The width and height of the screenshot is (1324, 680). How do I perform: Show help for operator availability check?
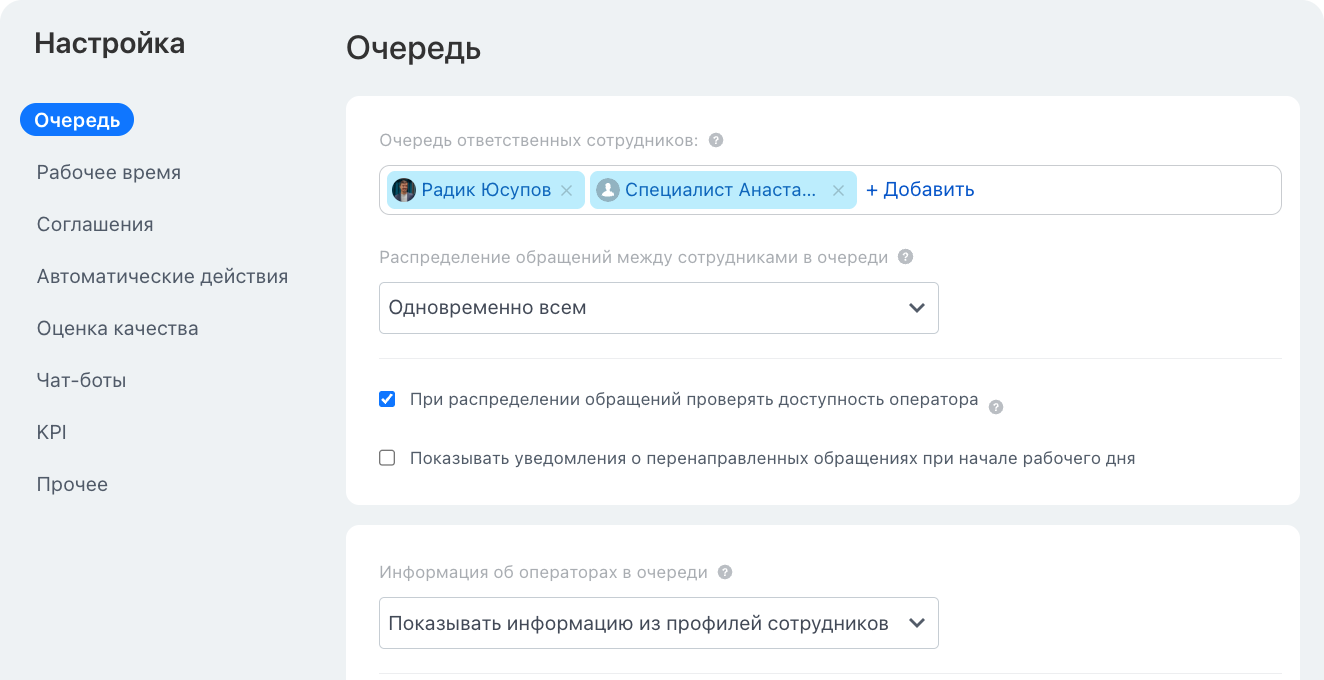pyautogui.click(x=996, y=407)
